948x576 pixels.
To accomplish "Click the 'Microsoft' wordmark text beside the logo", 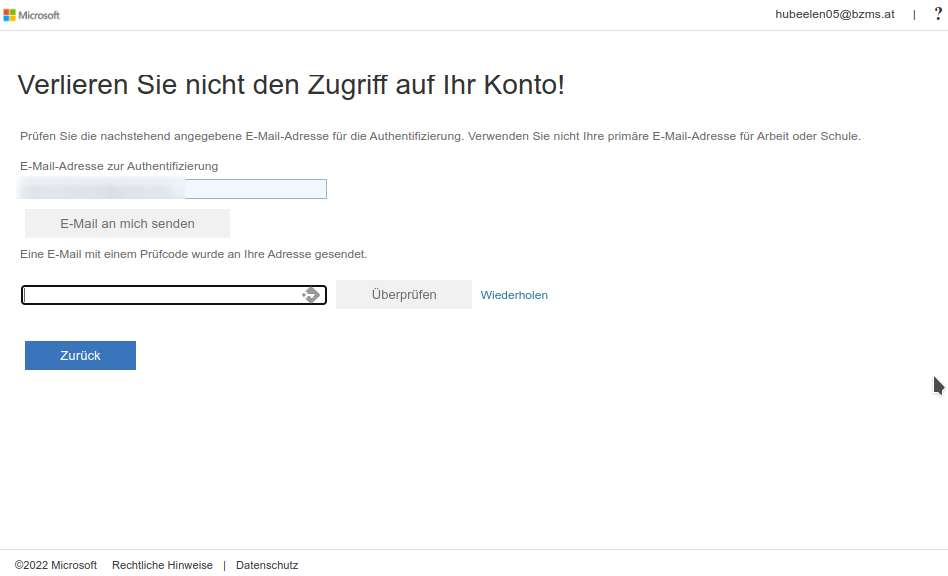I will point(40,15).
